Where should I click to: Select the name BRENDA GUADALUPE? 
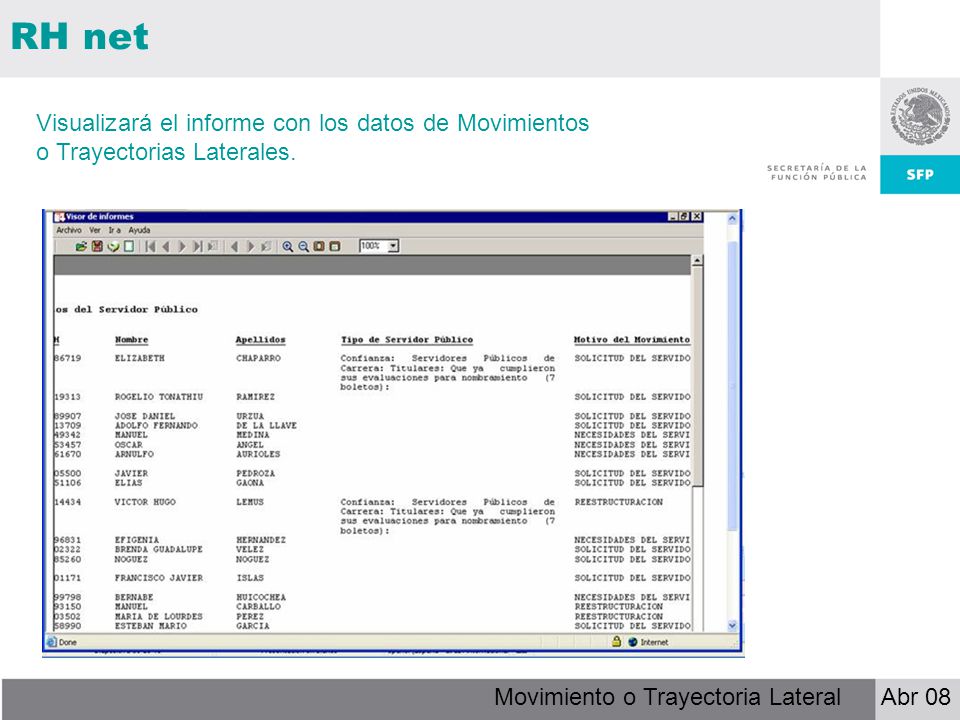pos(159,550)
